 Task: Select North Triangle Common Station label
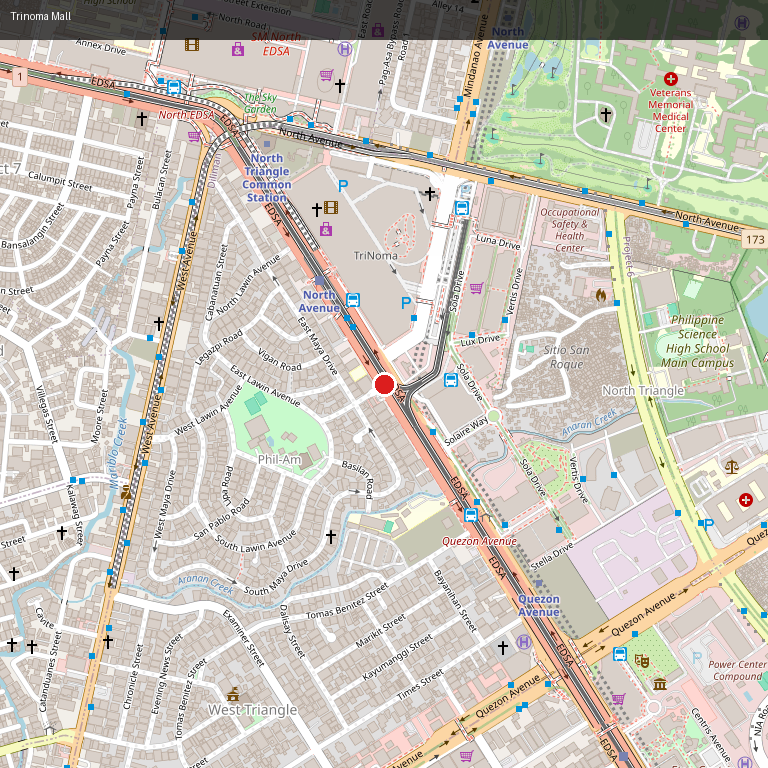(266, 178)
